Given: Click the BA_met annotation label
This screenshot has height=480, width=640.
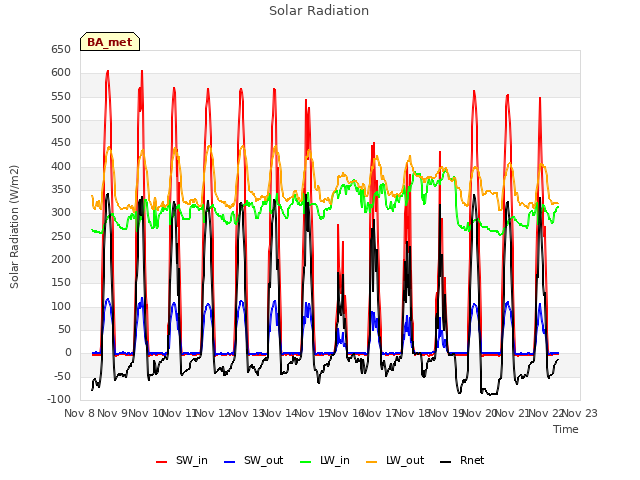Looking at the screenshot, I should [110, 42].
